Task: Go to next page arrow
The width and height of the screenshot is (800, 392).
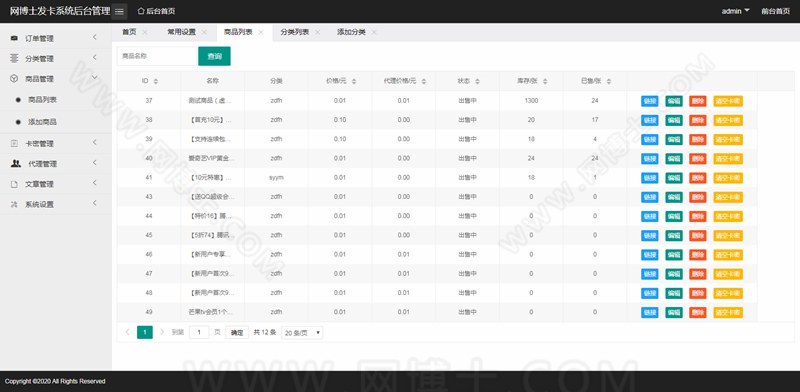Action: [x=162, y=332]
